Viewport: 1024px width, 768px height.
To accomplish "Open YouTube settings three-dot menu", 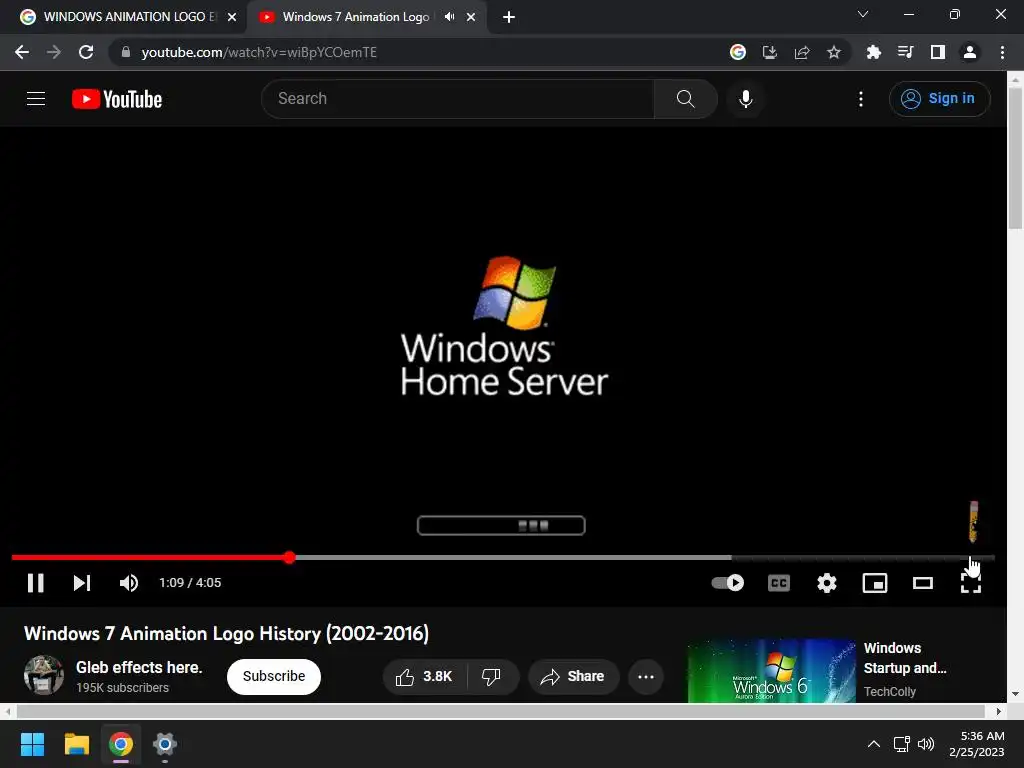I will [x=861, y=99].
